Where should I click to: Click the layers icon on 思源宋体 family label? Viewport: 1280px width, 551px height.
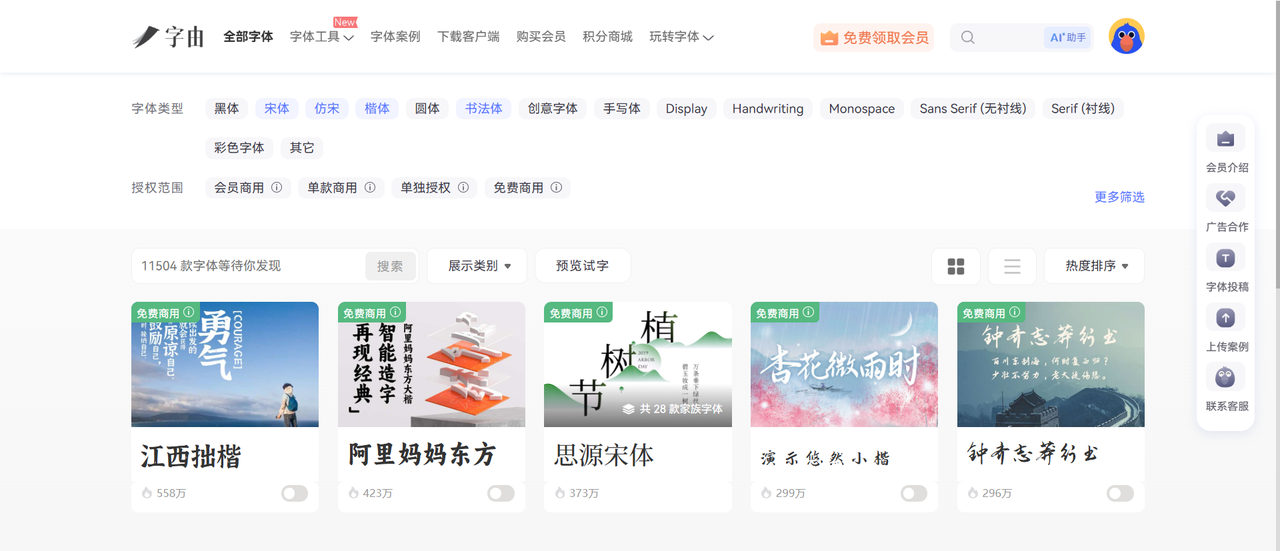[628, 409]
